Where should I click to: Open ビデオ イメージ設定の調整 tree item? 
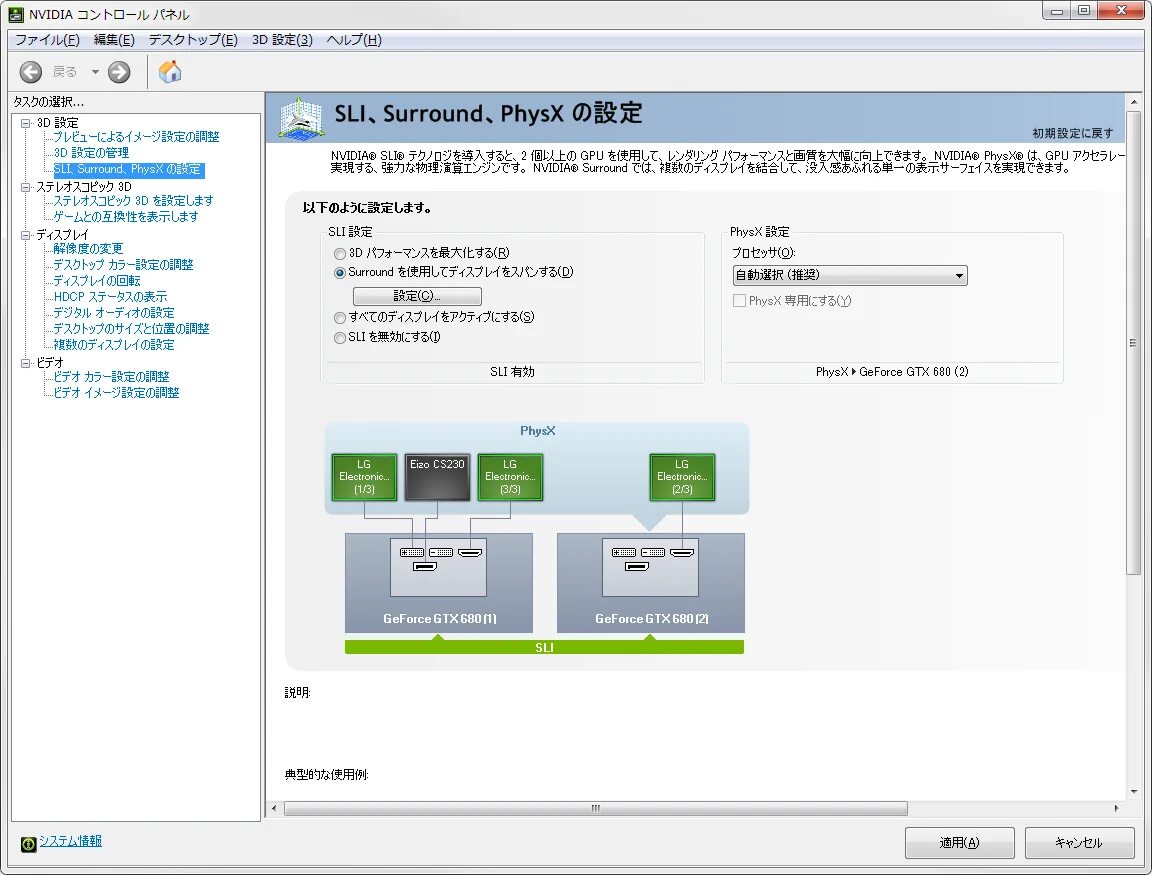116,393
